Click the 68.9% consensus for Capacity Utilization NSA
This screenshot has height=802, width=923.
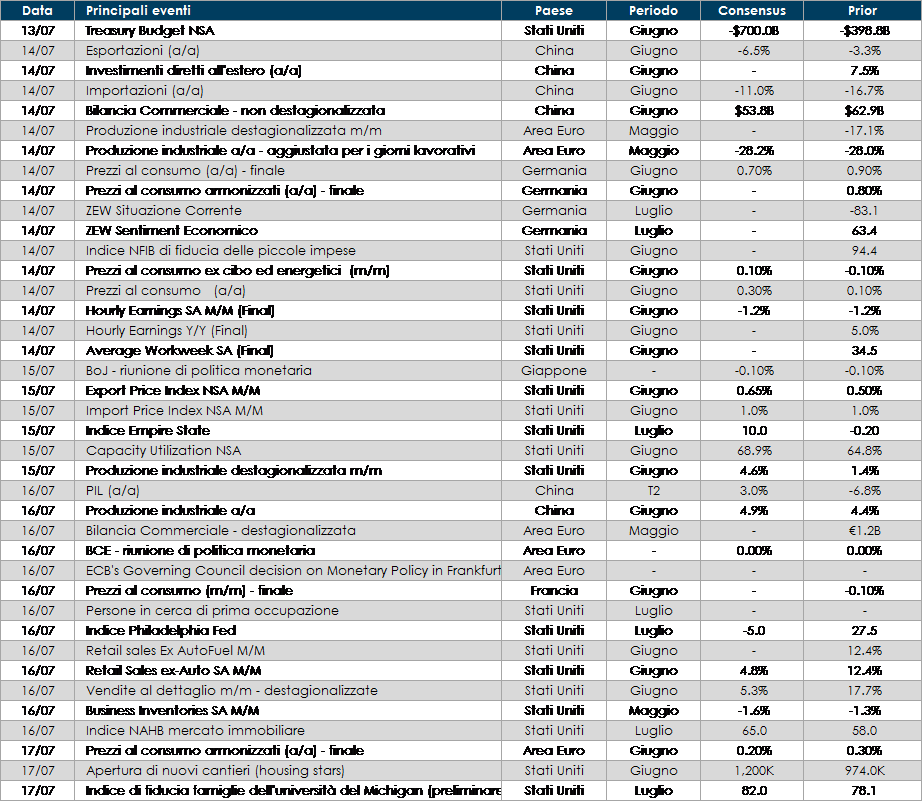click(x=752, y=451)
